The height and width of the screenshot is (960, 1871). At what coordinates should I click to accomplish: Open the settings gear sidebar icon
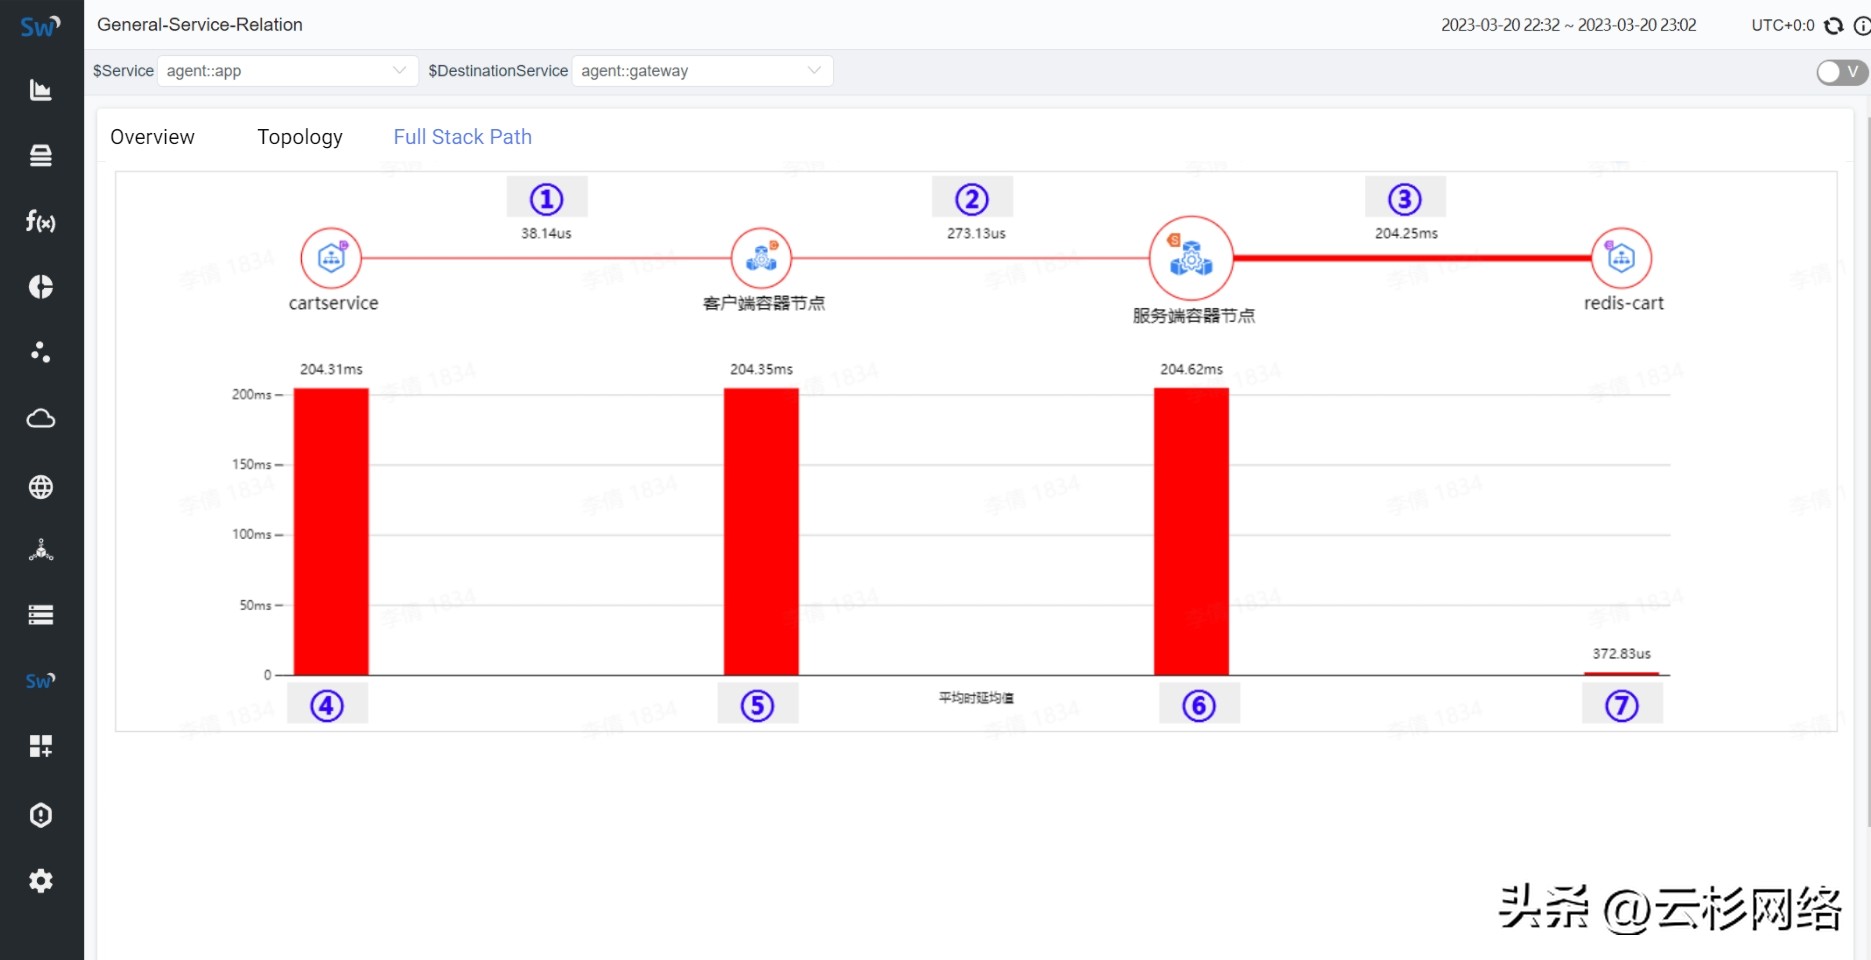(41, 881)
